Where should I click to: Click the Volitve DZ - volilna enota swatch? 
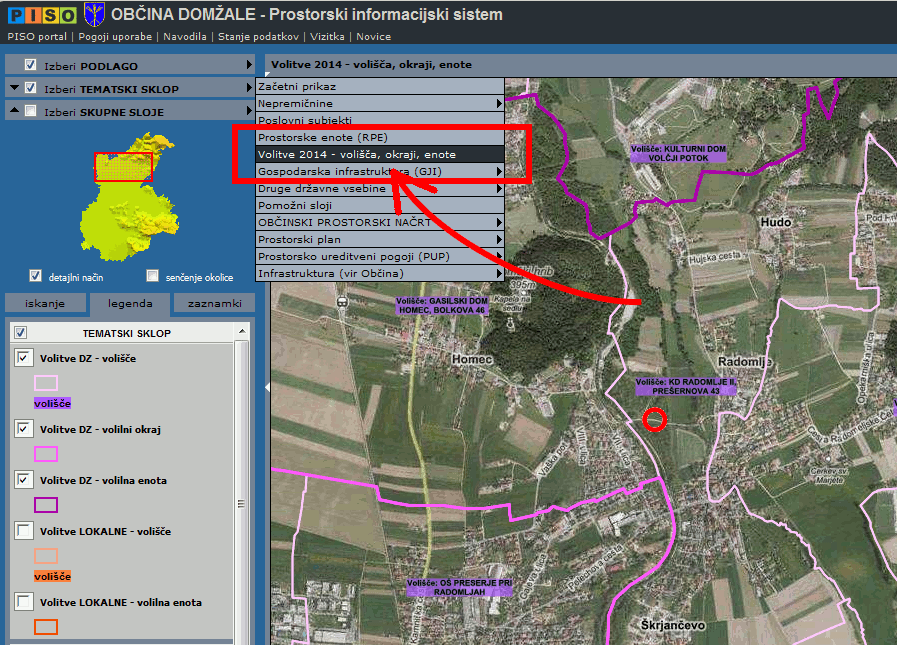[x=46, y=505]
